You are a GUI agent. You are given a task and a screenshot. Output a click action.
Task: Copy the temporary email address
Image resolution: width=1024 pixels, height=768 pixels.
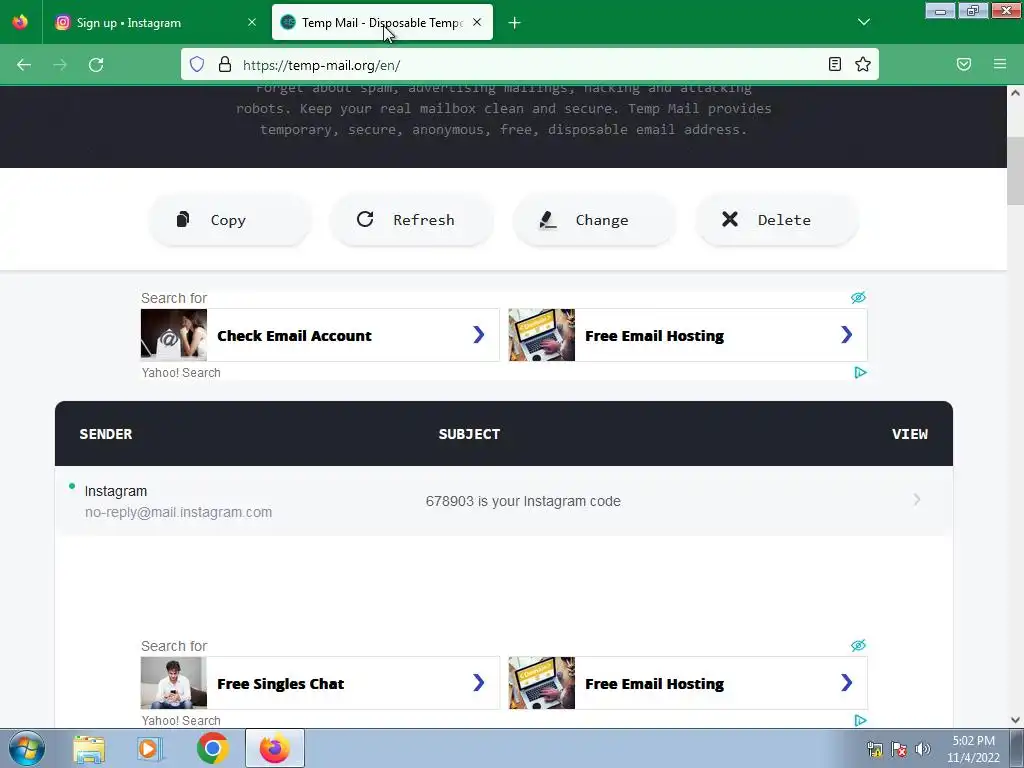[x=230, y=220]
